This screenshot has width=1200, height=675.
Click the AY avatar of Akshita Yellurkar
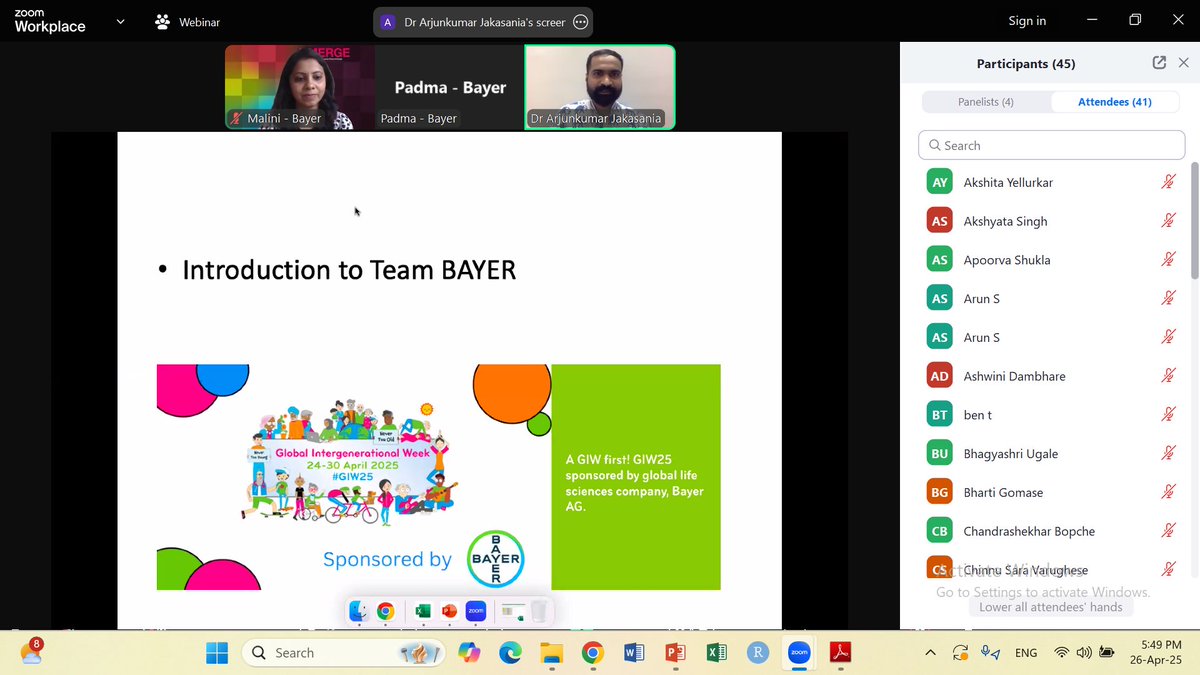(x=940, y=182)
